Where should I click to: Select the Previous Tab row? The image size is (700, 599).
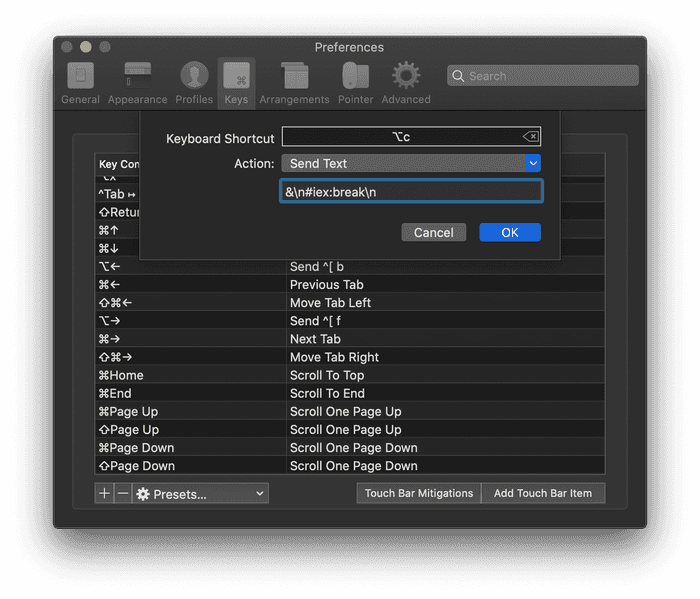pyautogui.click(x=350, y=284)
